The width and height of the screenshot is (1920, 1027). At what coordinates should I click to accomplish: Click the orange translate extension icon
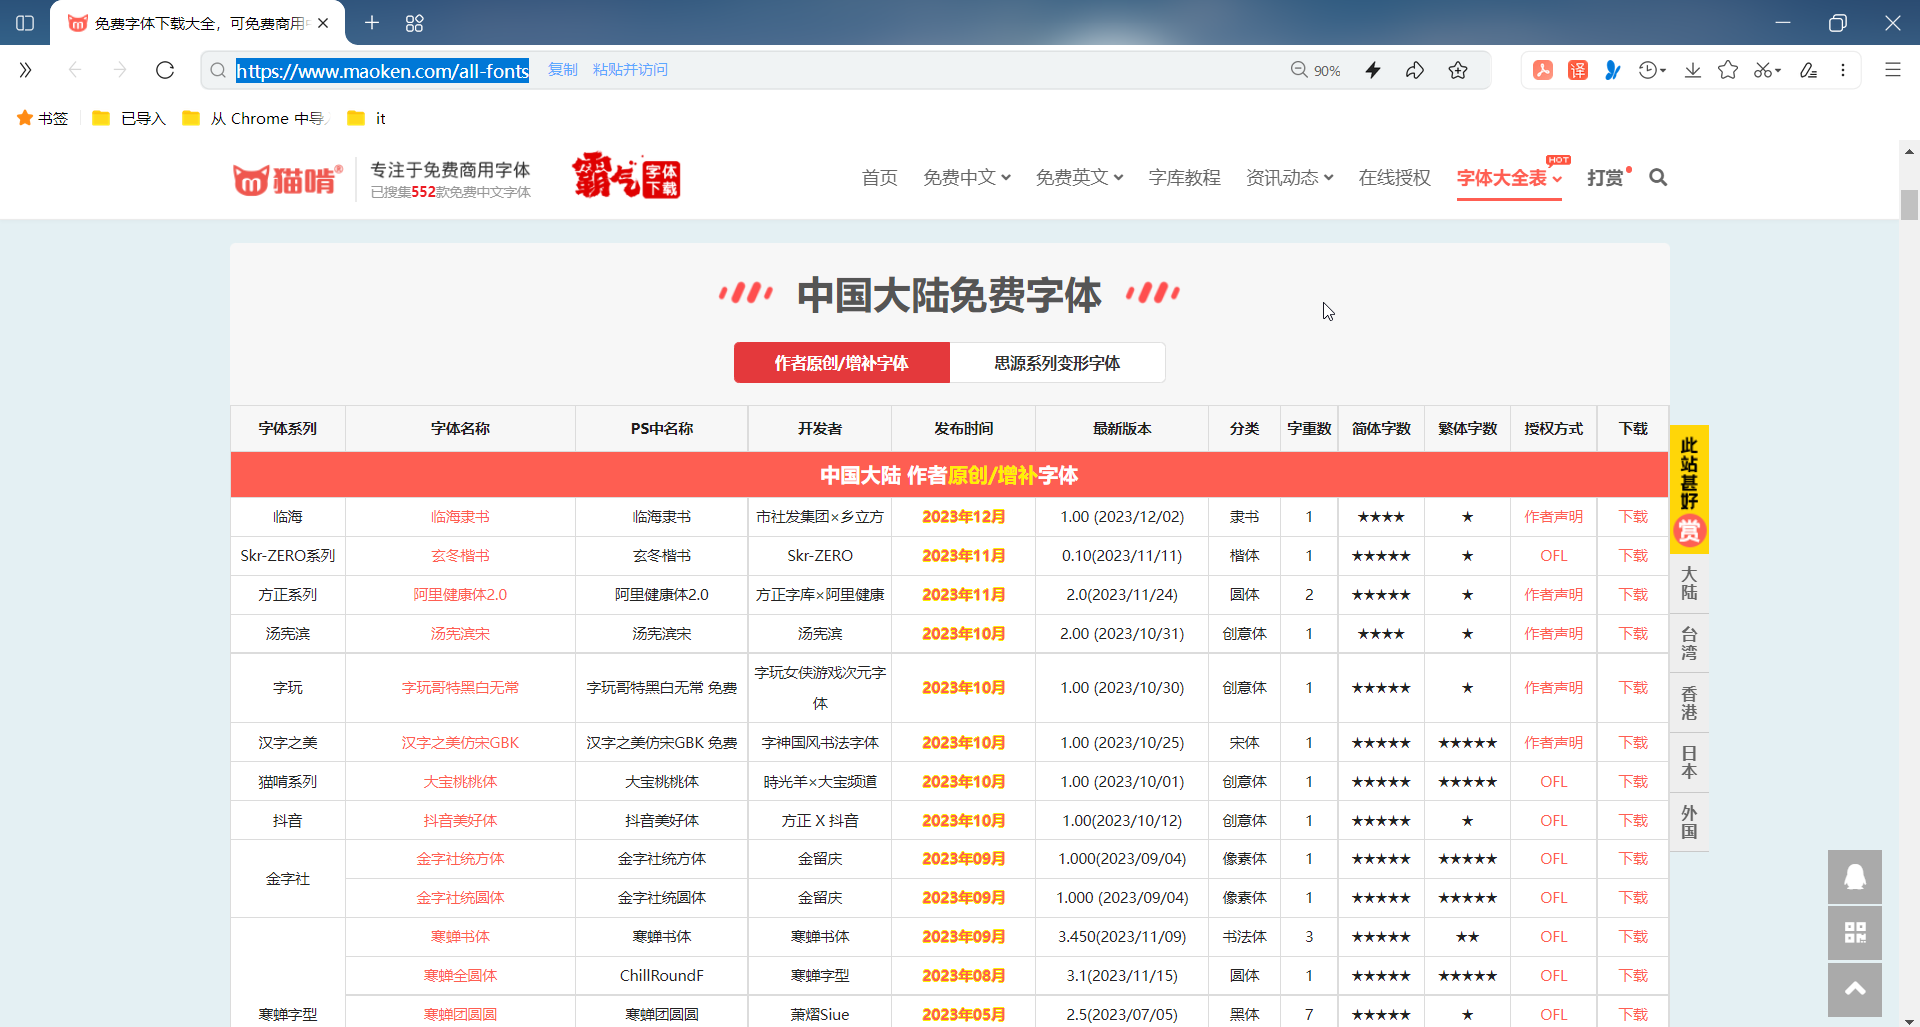[1578, 70]
